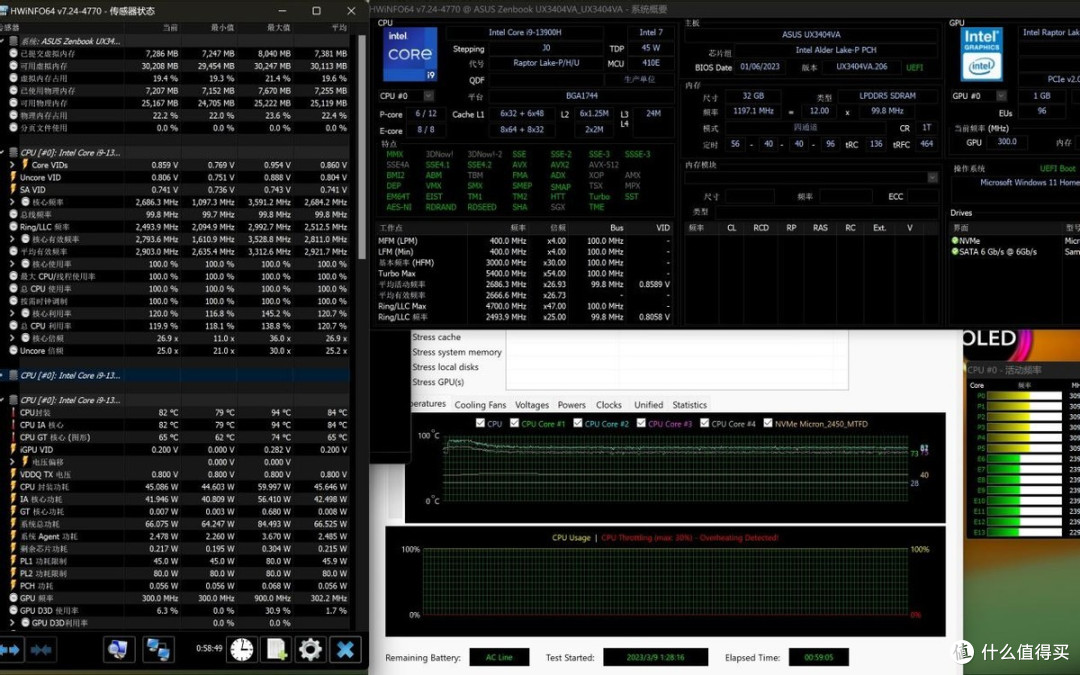This screenshot has width=1080, height=675.
Task: Click the collapse-all arrows icon in HWiNFO toolbar
Action: [41, 650]
